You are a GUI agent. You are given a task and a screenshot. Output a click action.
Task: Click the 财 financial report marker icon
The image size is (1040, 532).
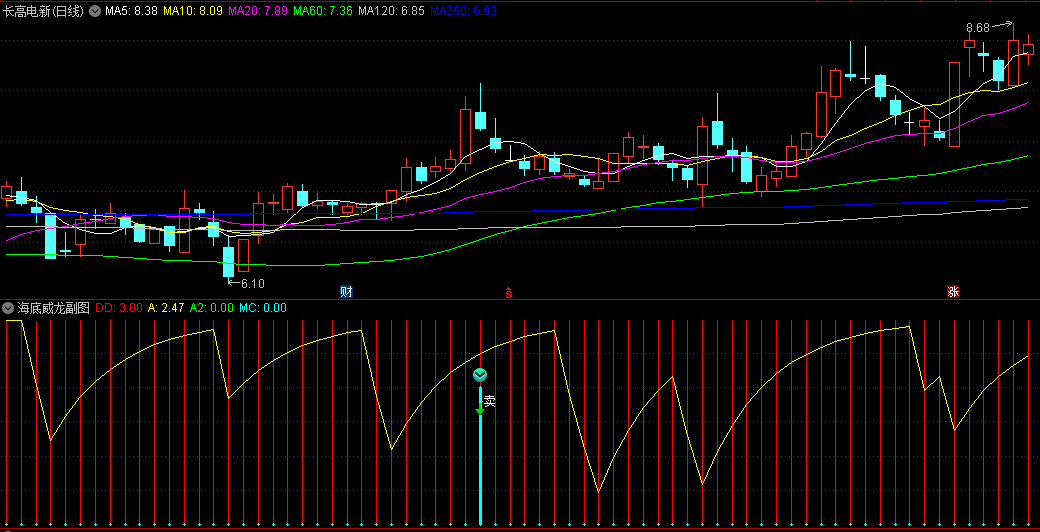(x=346, y=292)
